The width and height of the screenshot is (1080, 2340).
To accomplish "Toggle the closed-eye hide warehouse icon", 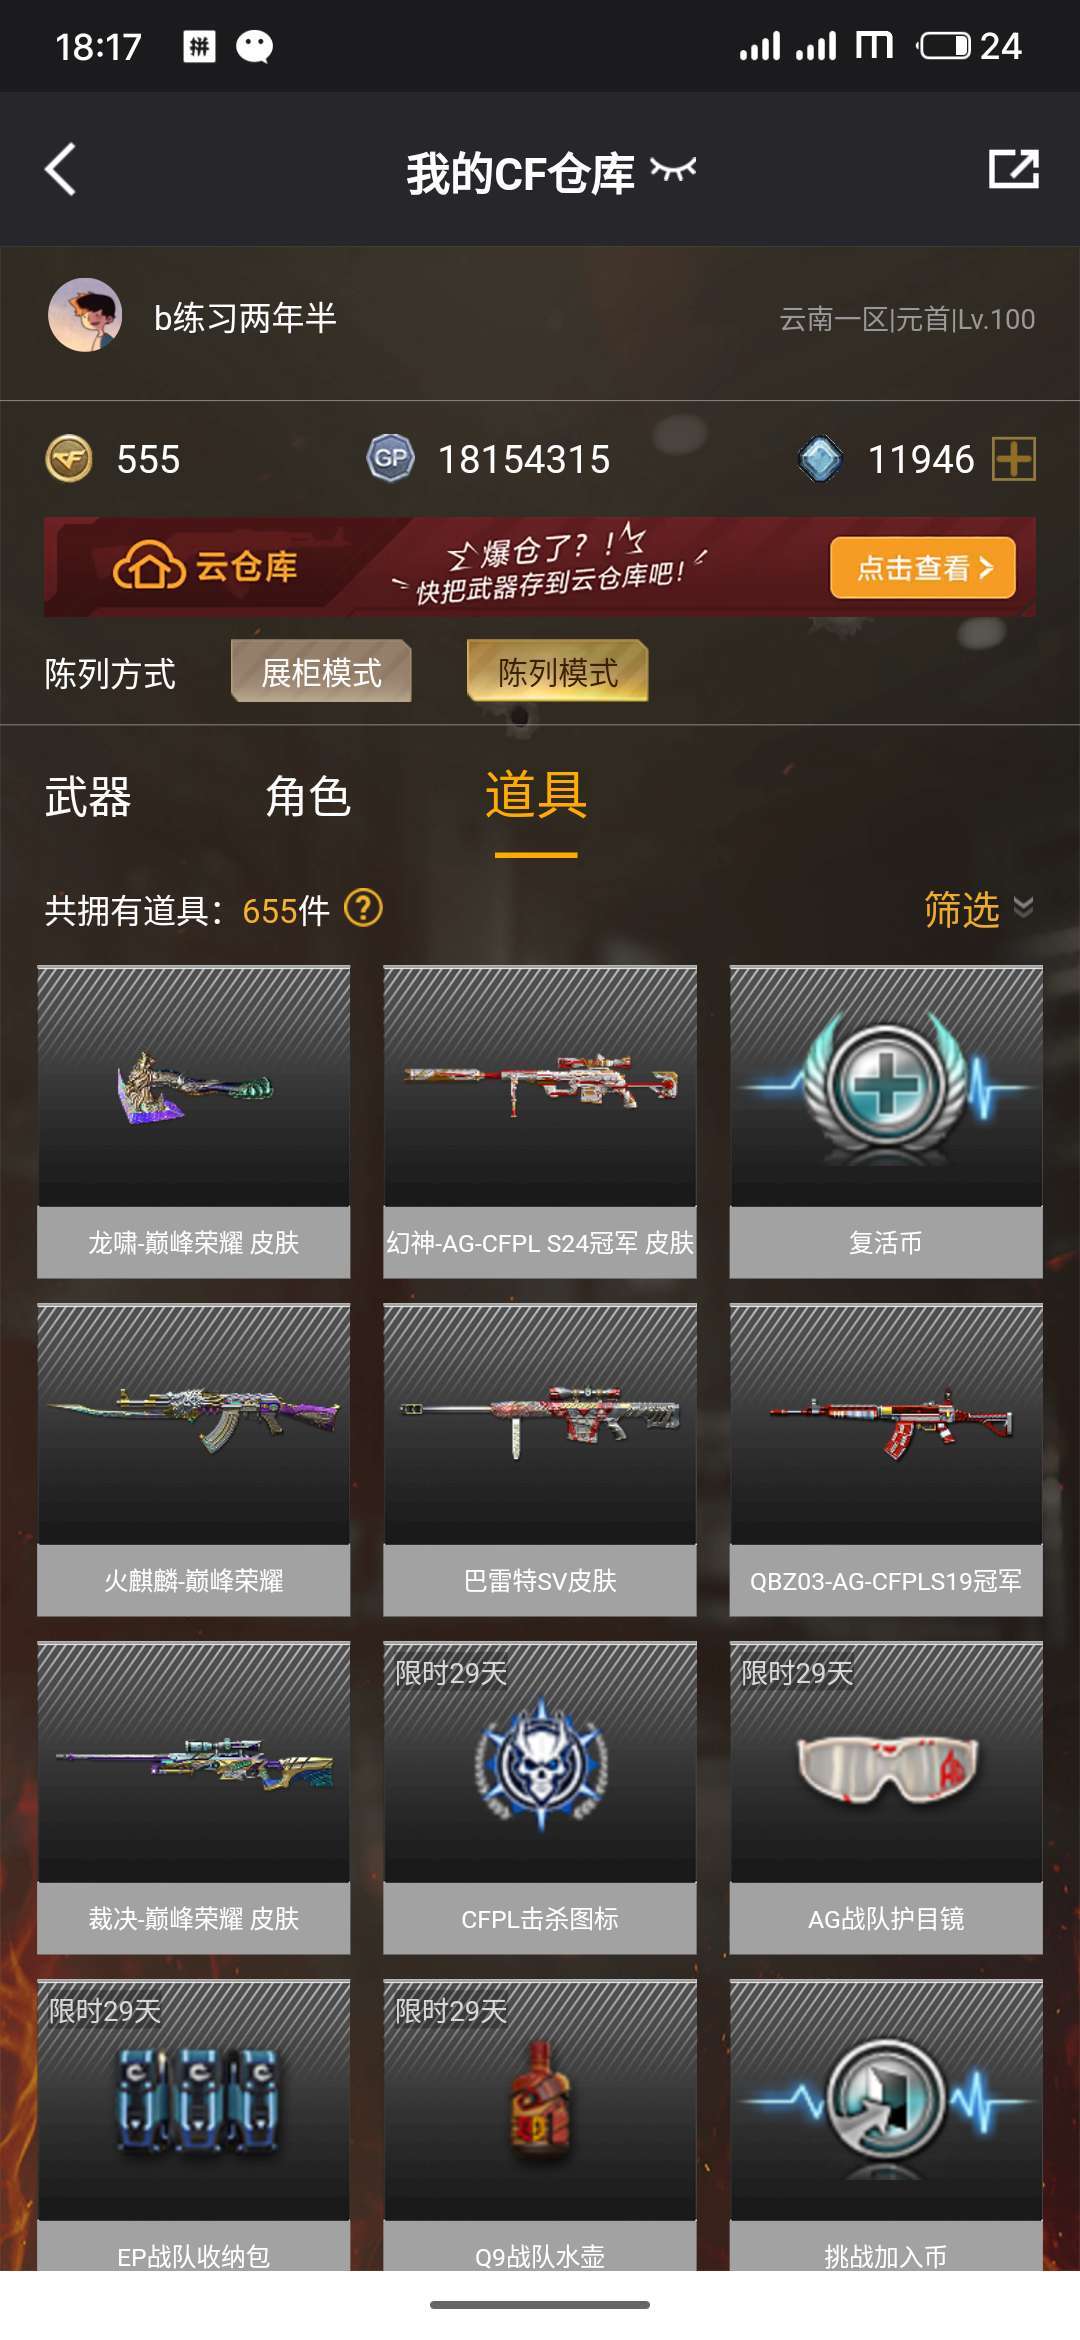I will (673, 170).
